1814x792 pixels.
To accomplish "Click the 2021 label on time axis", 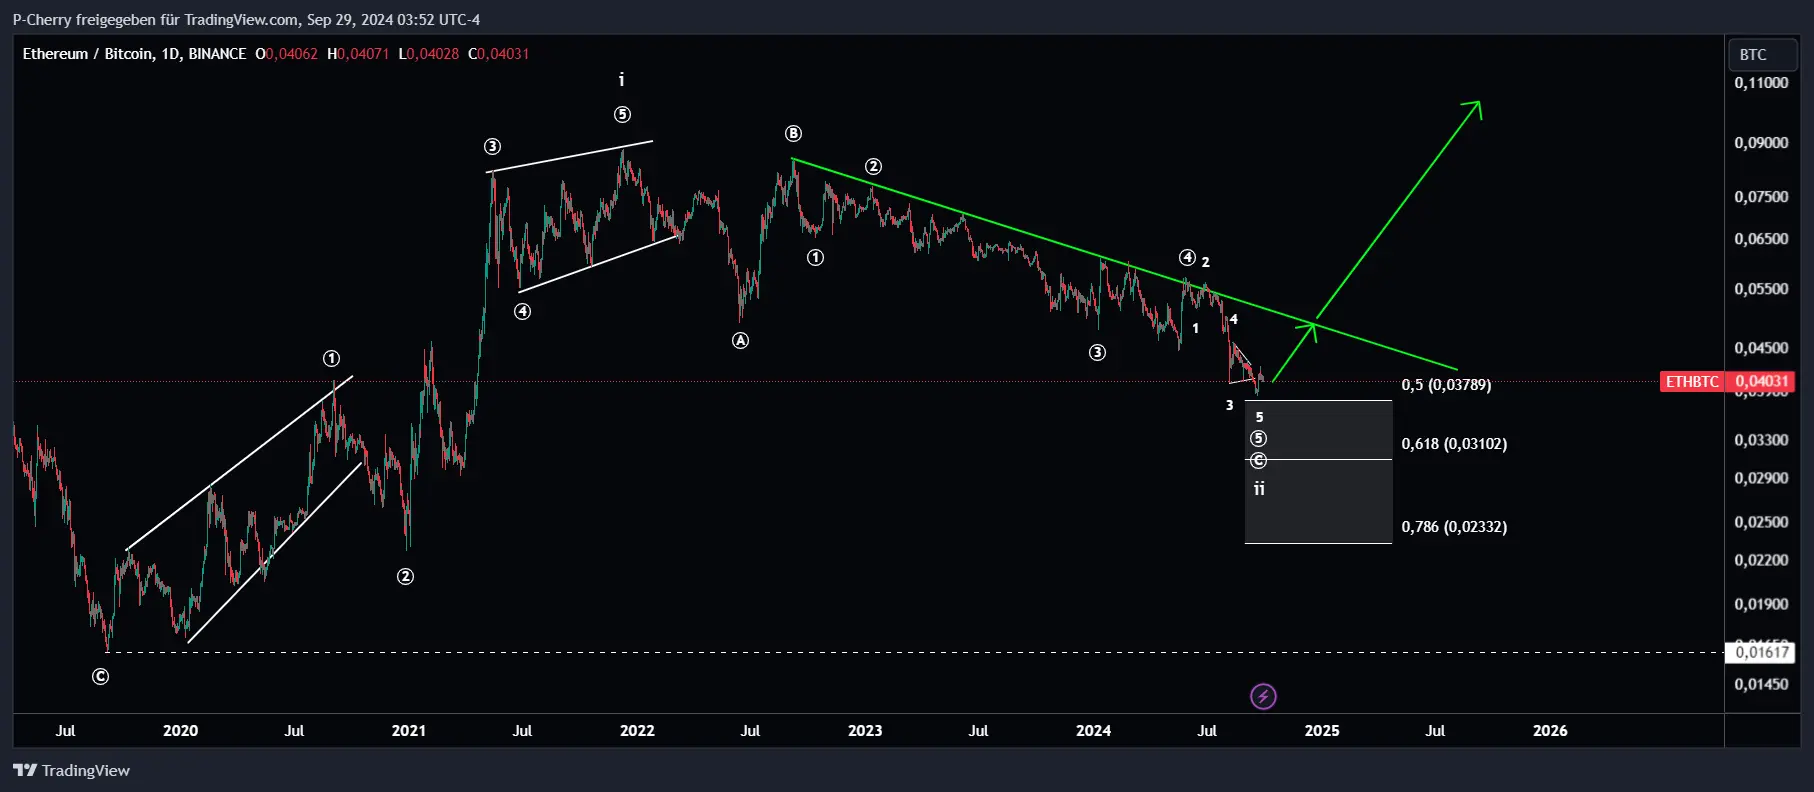I will click(x=408, y=731).
